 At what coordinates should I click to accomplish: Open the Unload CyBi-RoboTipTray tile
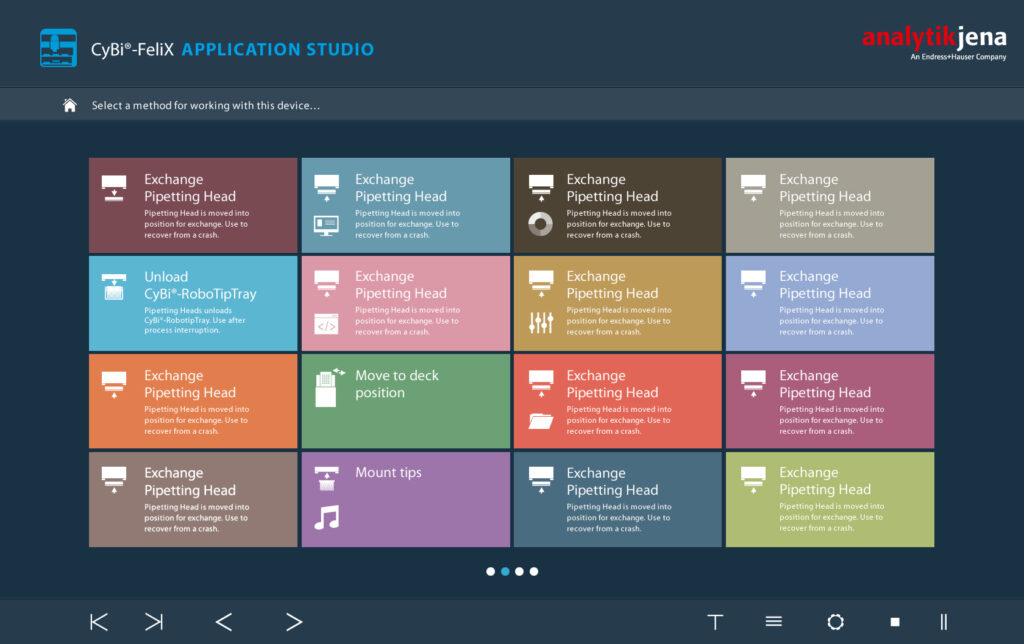click(193, 303)
